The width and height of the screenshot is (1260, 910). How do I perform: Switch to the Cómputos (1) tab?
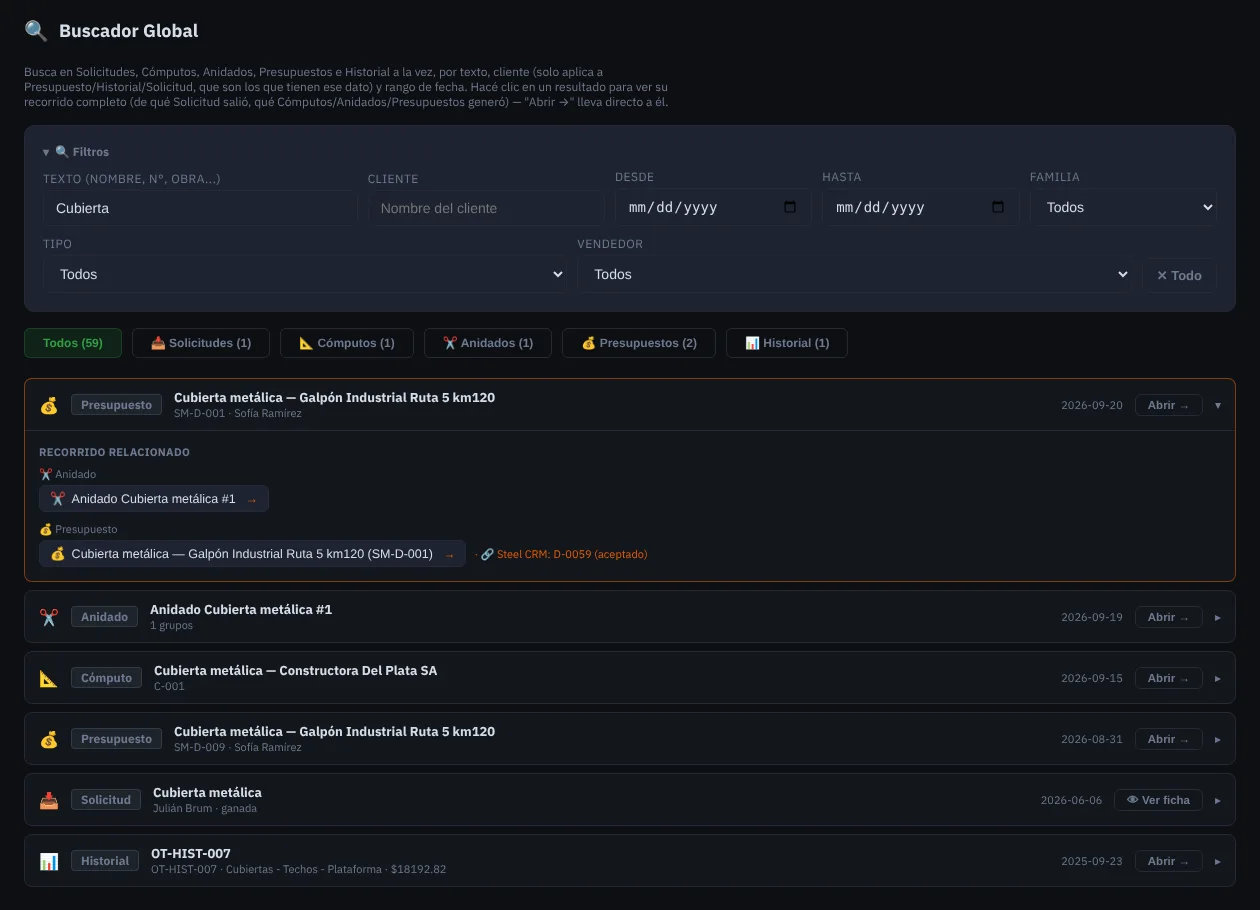pyautogui.click(x=347, y=343)
